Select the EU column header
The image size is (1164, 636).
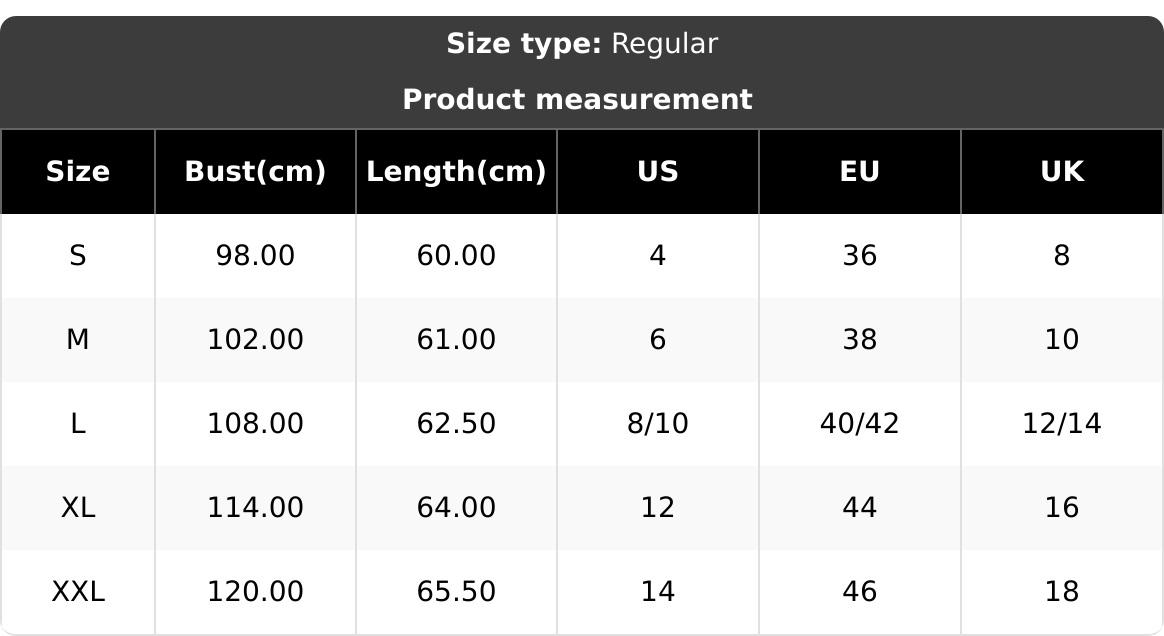point(860,172)
